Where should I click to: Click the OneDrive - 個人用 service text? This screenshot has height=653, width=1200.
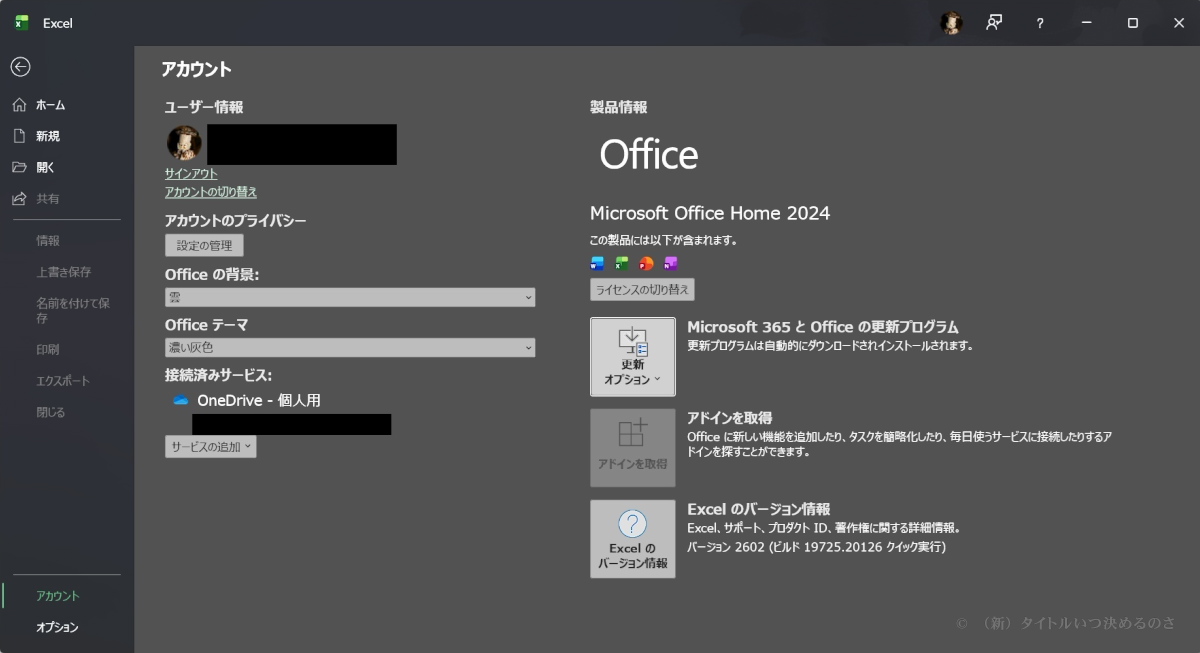pyautogui.click(x=259, y=401)
